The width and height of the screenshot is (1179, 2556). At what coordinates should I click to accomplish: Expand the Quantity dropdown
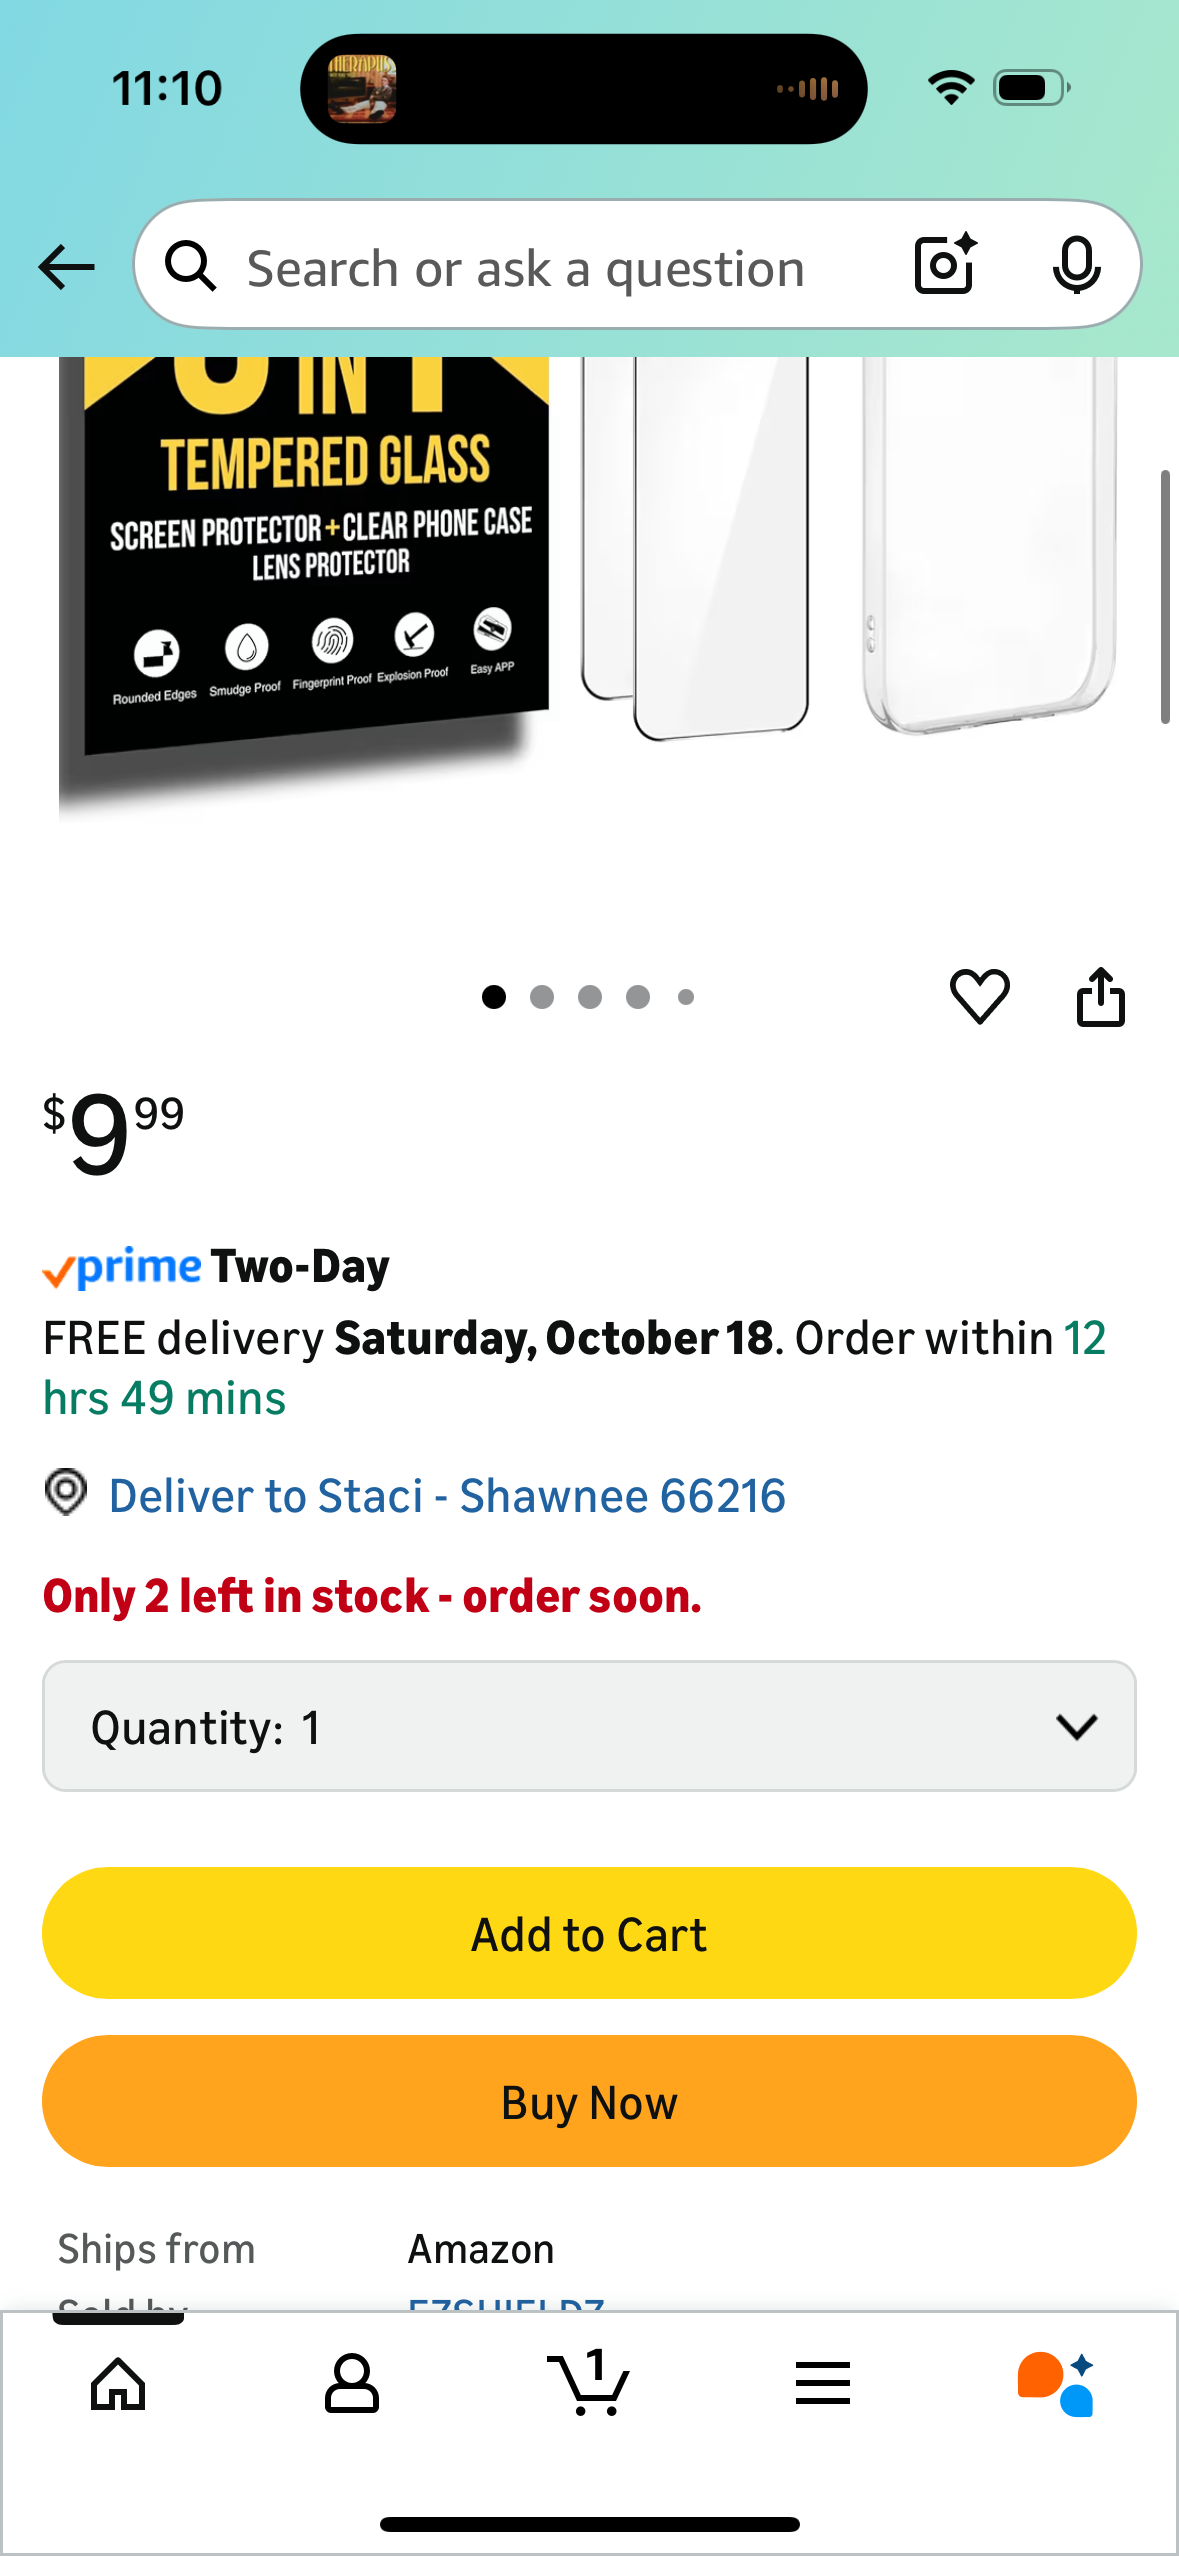pos(589,1726)
